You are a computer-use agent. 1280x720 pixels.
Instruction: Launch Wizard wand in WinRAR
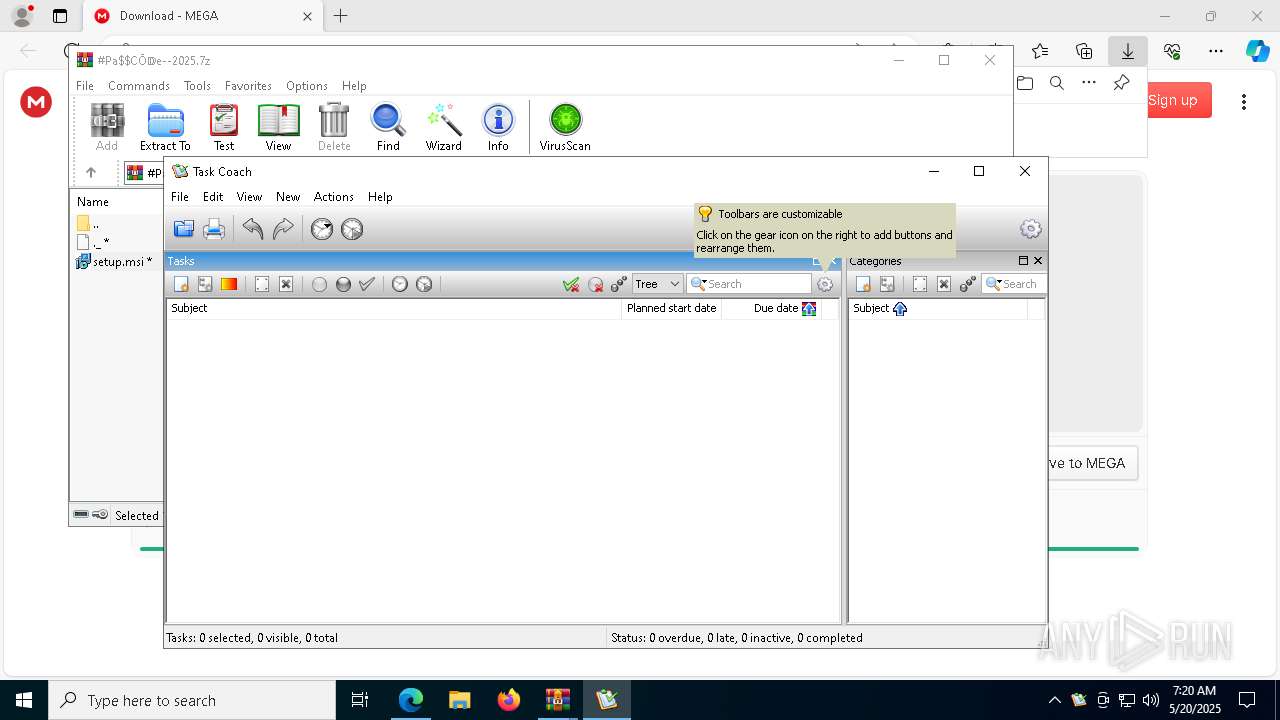coord(443,127)
